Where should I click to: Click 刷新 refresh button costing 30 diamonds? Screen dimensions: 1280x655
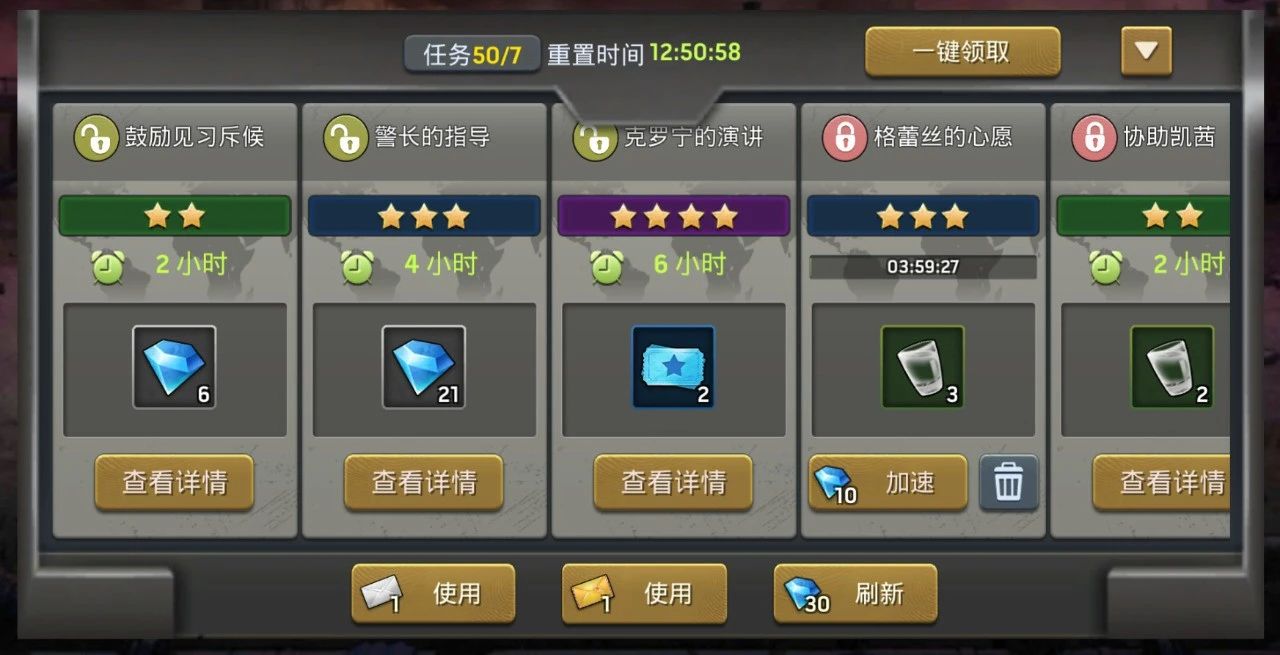coord(855,594)
